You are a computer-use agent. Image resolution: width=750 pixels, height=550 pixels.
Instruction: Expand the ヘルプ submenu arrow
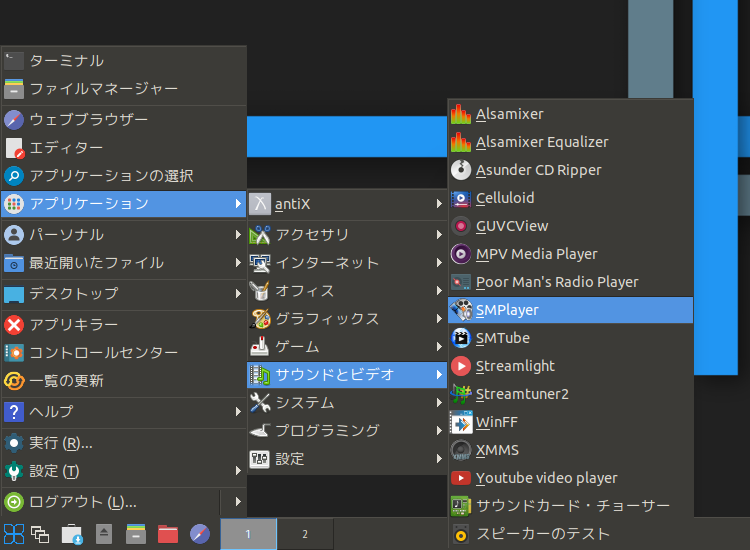tap(238, 411)
